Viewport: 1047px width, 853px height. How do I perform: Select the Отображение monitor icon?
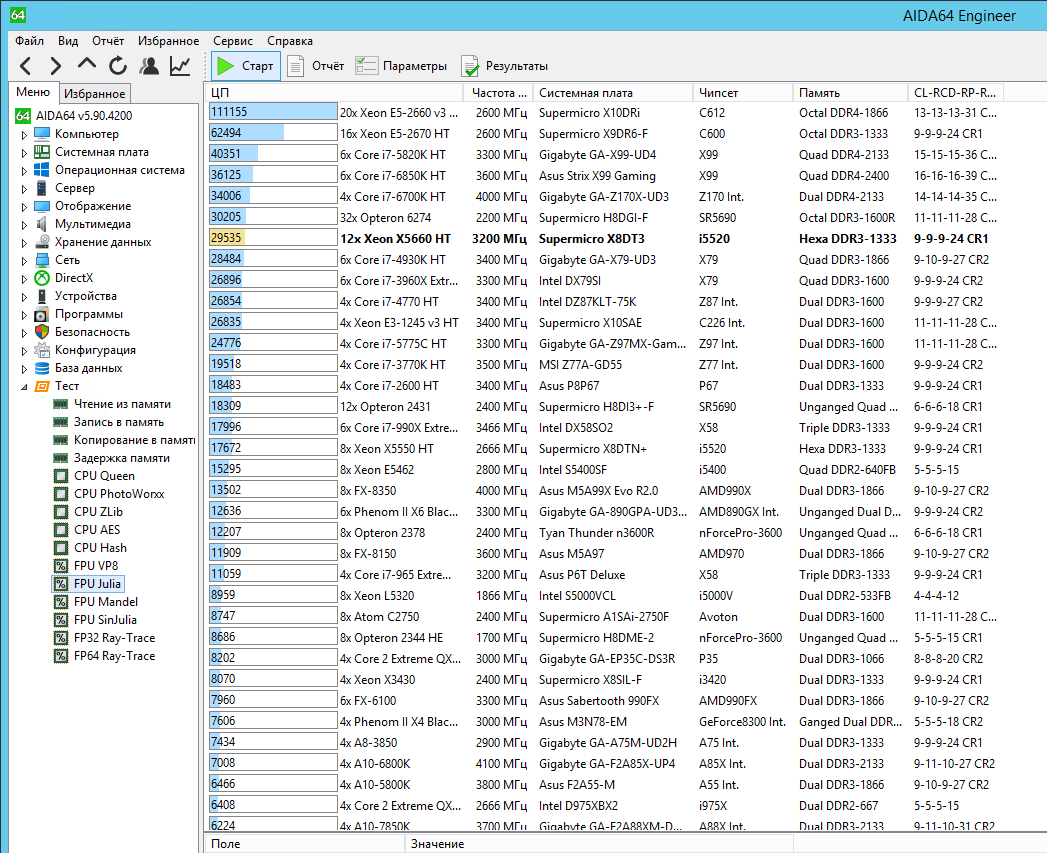pyautogui.click(x=42, y=206)
